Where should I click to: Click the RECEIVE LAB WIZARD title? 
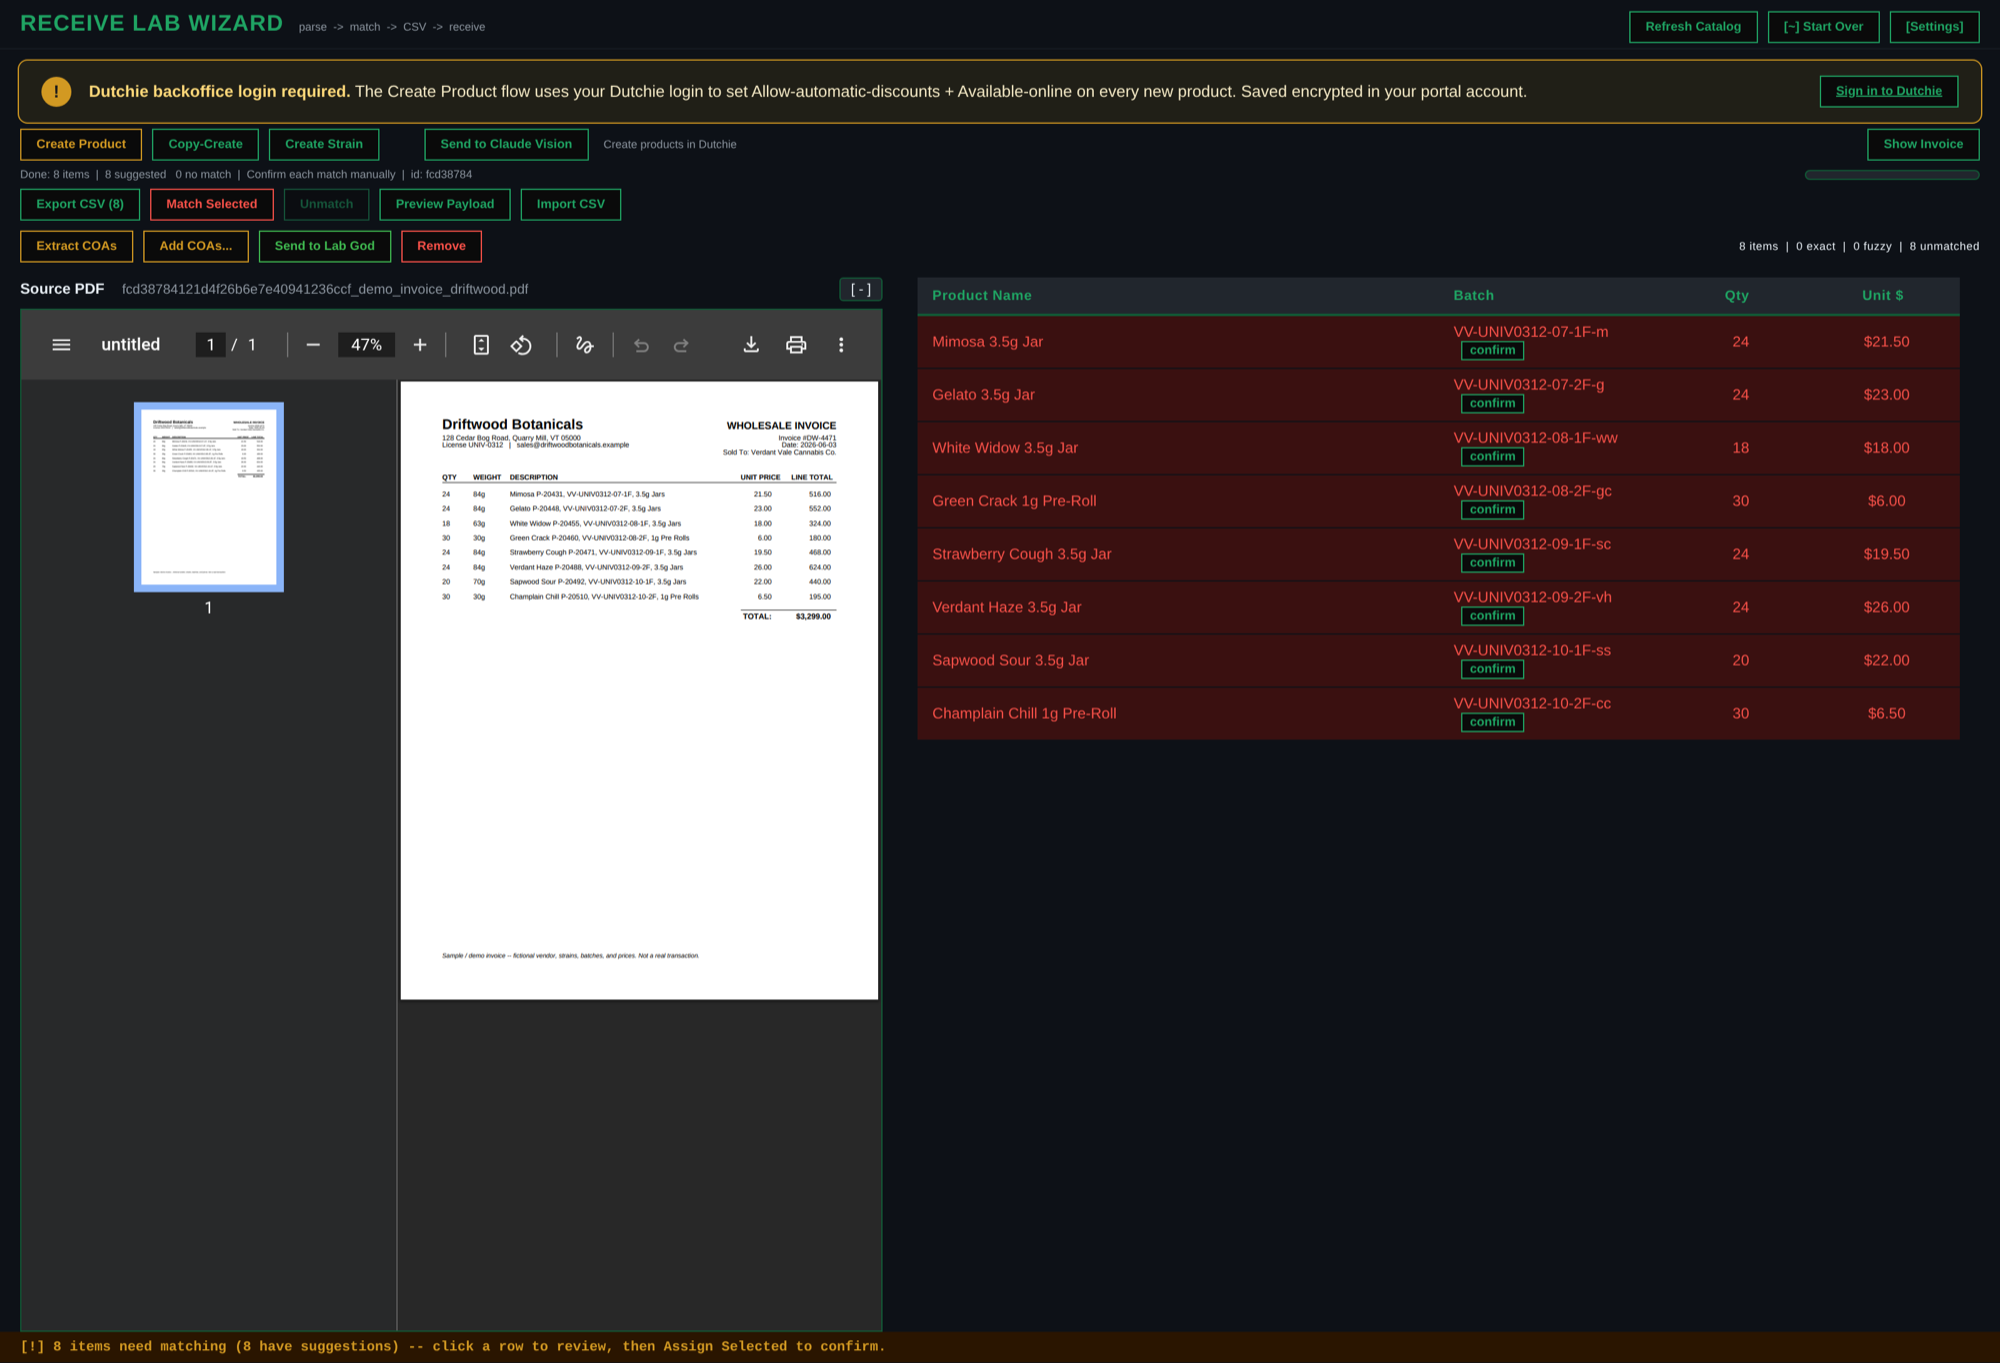(152, 23)
